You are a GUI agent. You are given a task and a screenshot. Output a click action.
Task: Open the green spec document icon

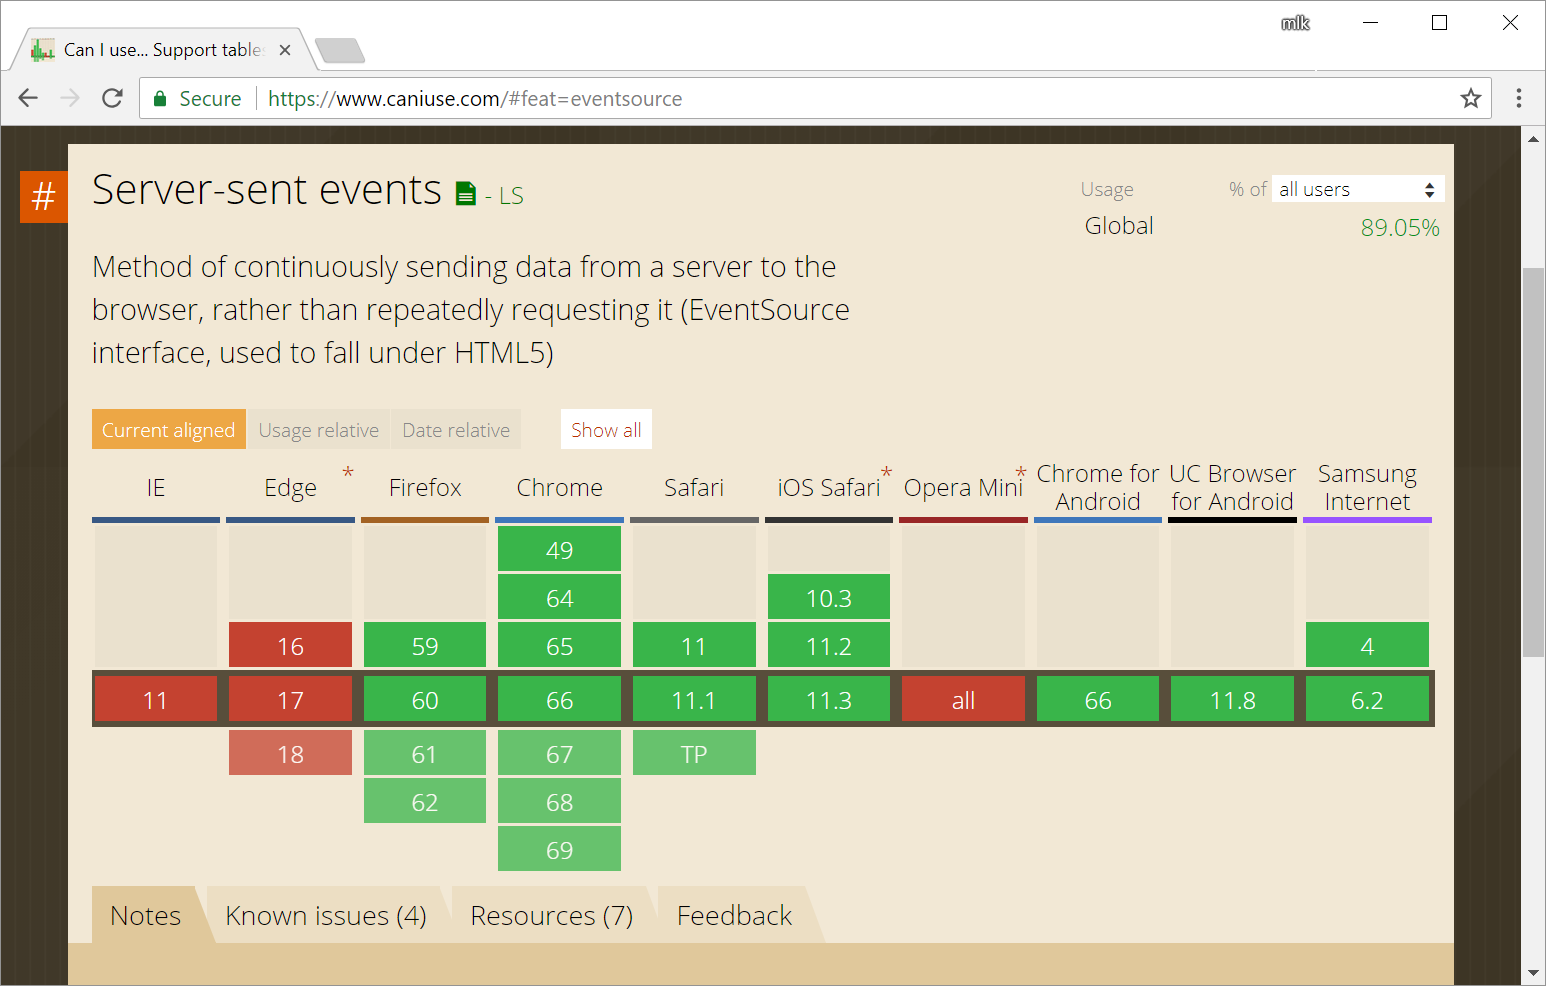click(x=466, y=193)
